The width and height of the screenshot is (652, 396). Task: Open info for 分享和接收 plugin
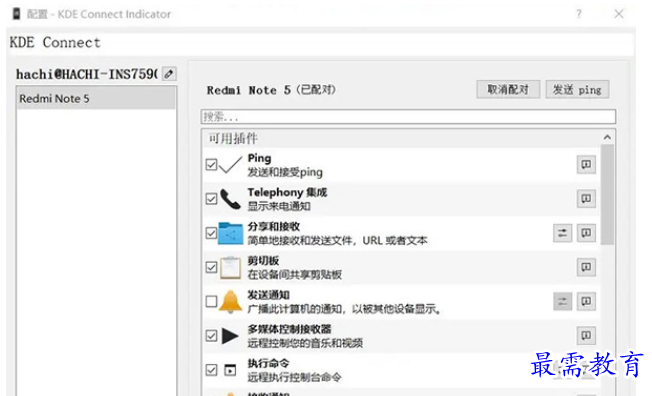pyautogui.click(x=586, y=233)
